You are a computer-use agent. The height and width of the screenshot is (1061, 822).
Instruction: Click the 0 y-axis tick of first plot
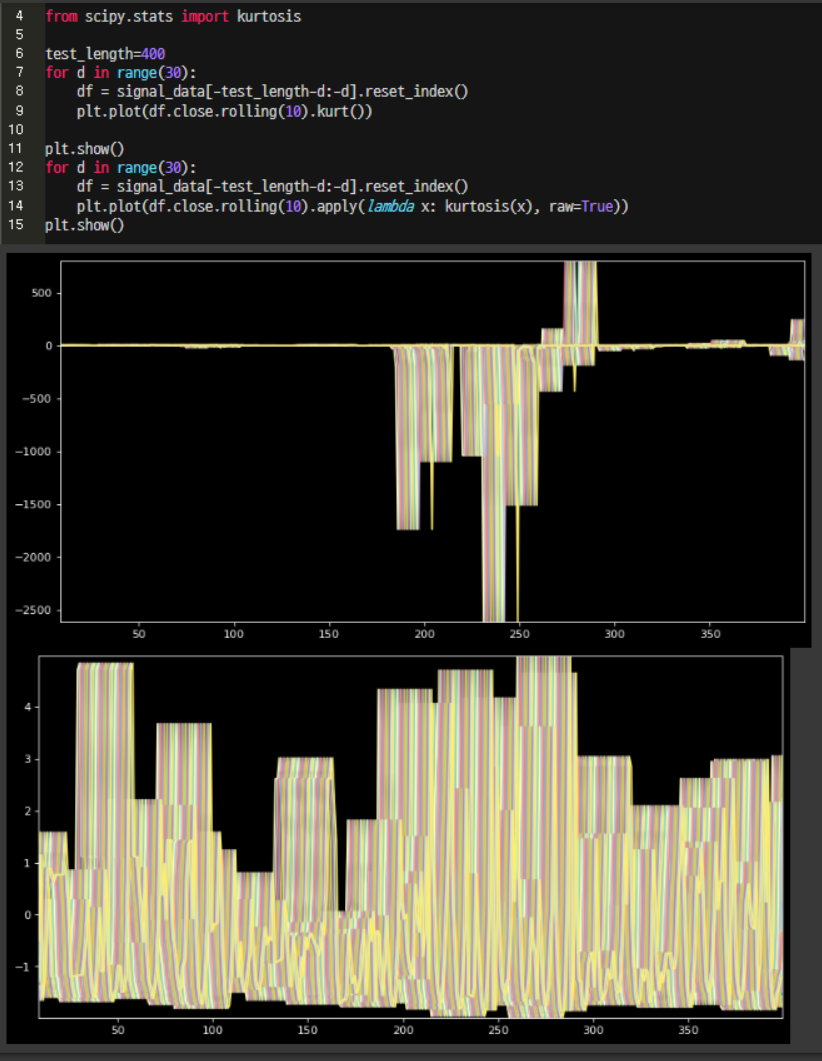point(48,346)
